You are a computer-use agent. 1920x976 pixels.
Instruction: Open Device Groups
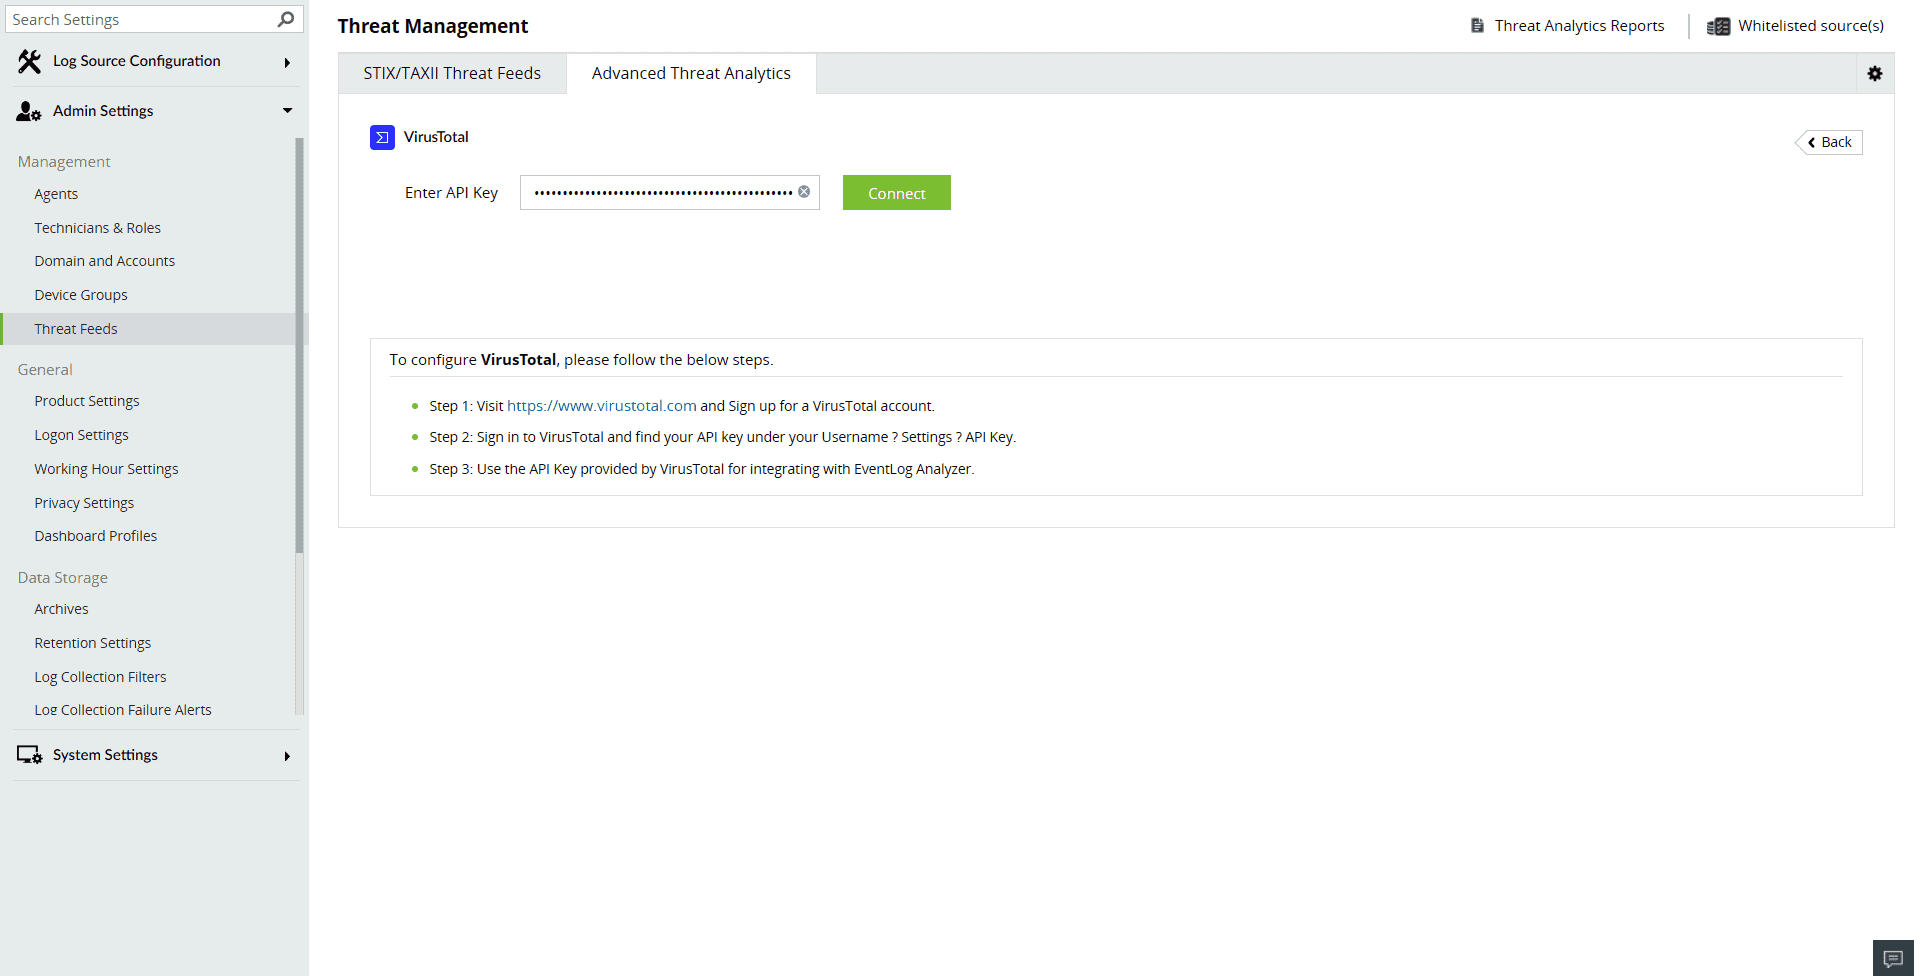(x=81, y=295)
